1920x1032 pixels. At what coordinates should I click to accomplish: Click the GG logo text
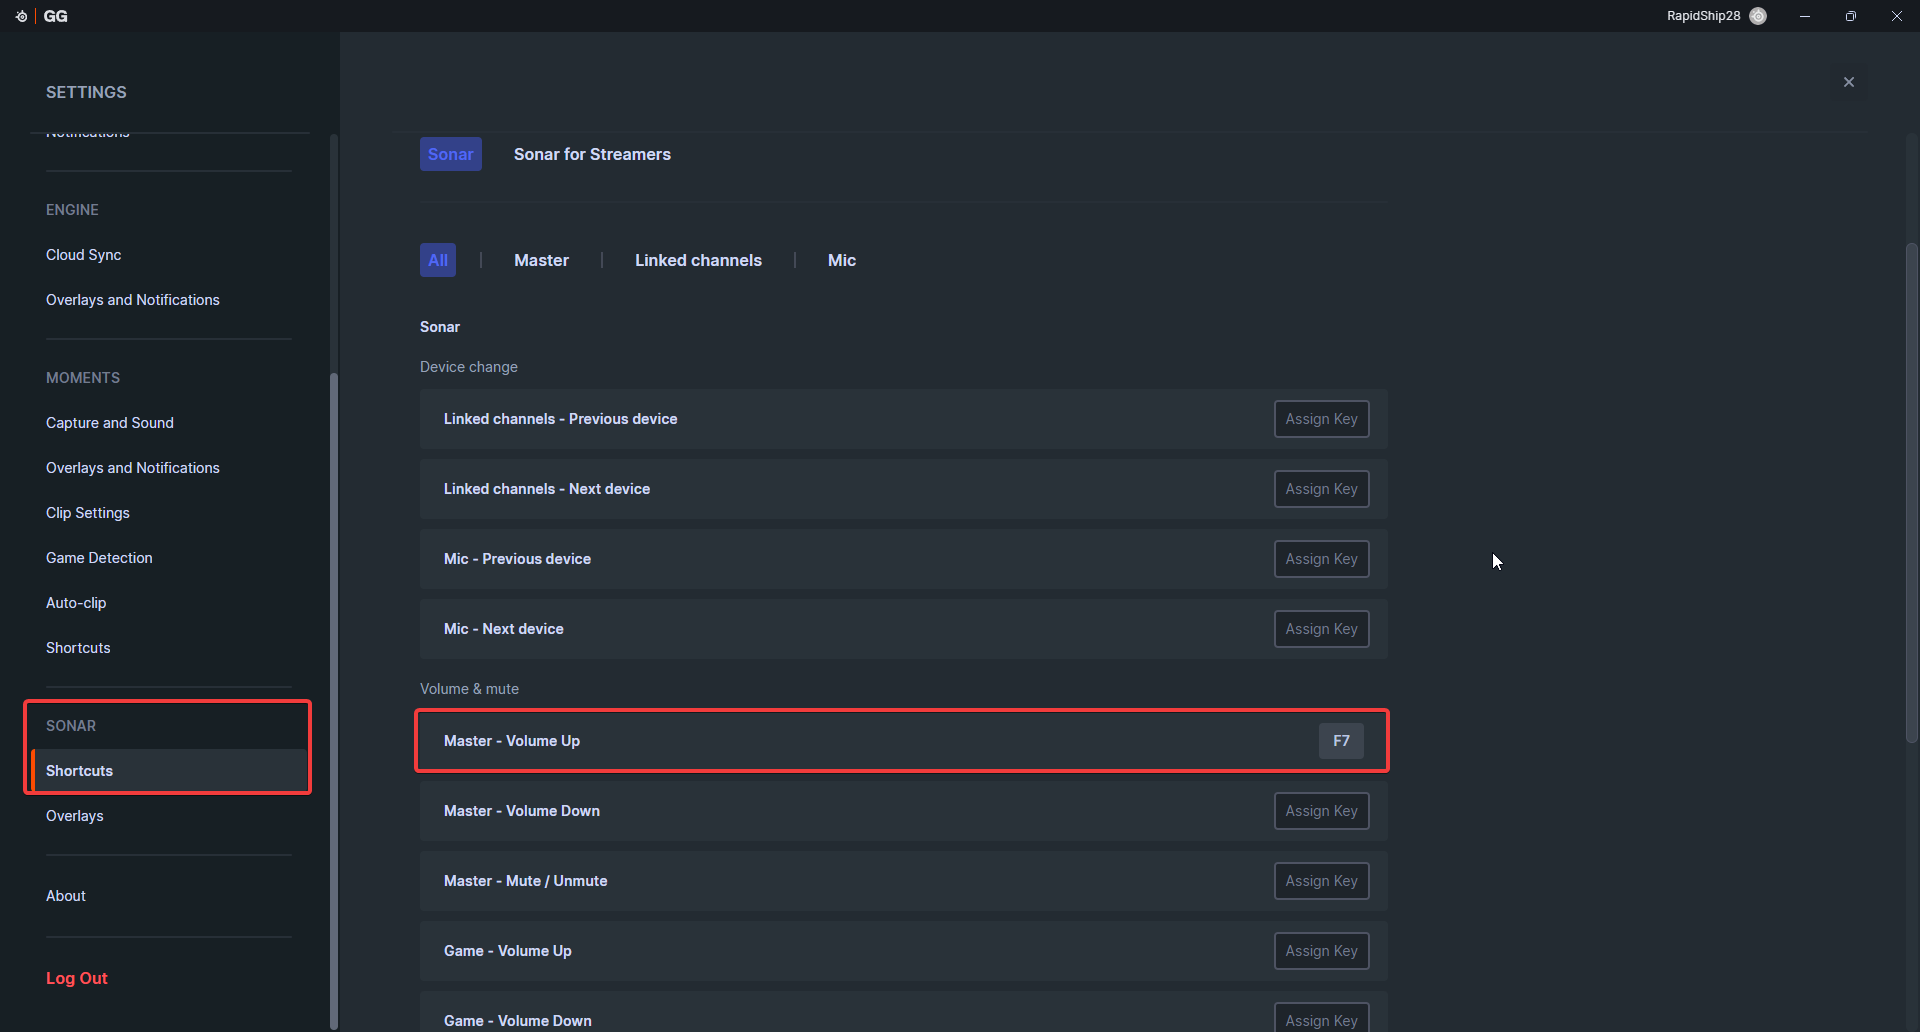tap(56, 16)
